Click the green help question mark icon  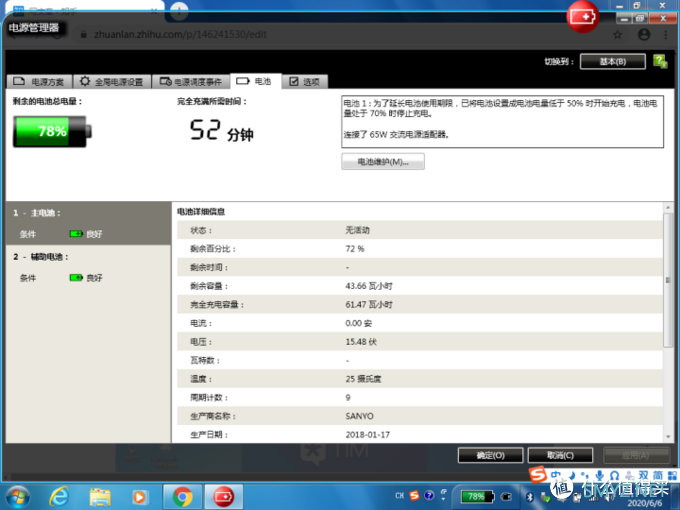point(660,61)
